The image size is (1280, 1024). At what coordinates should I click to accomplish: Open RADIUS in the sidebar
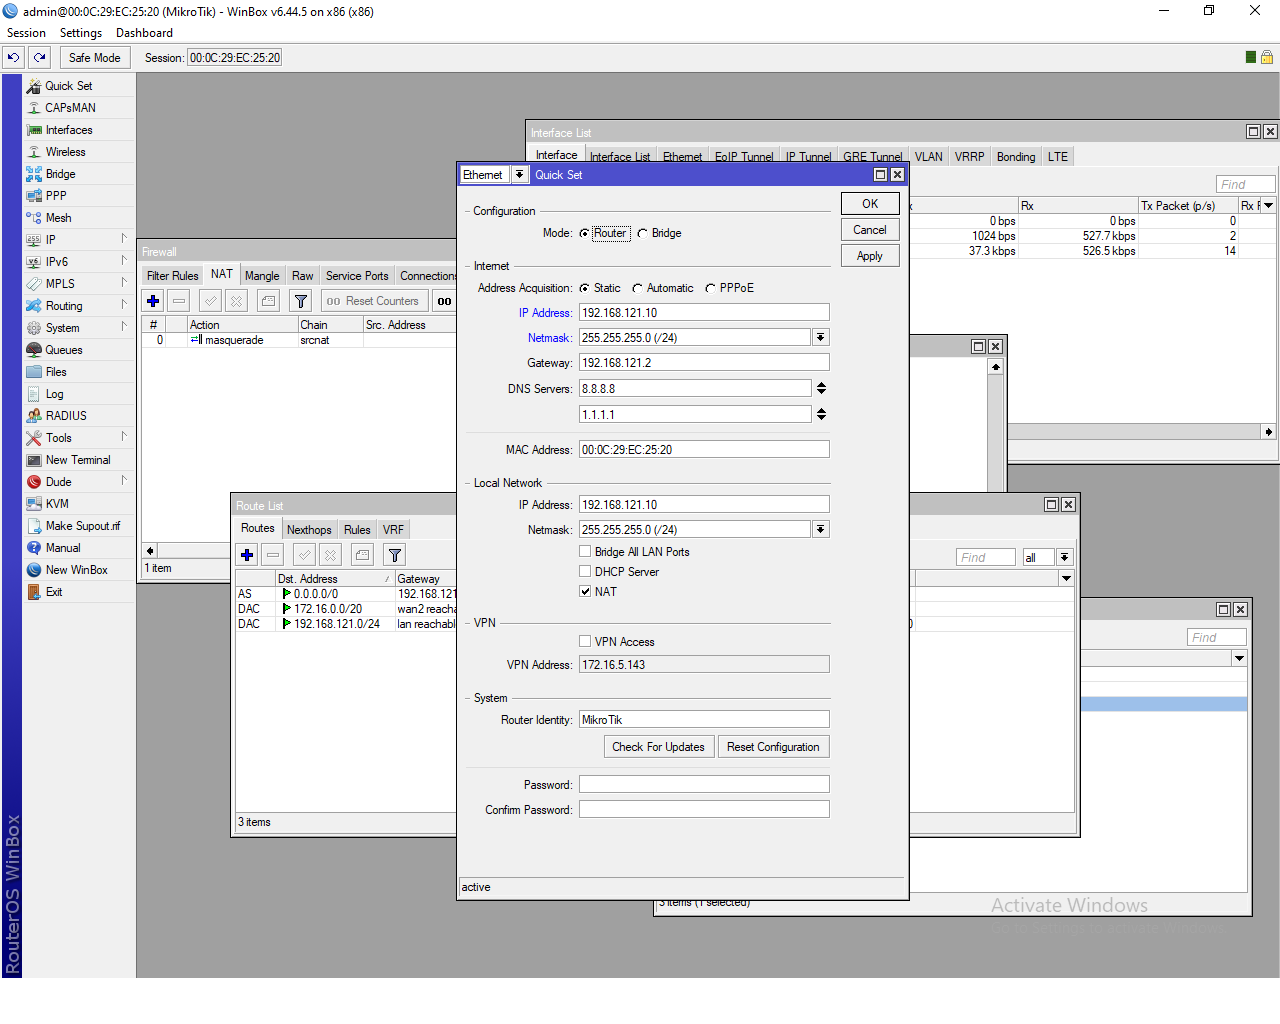coord(66,416)
